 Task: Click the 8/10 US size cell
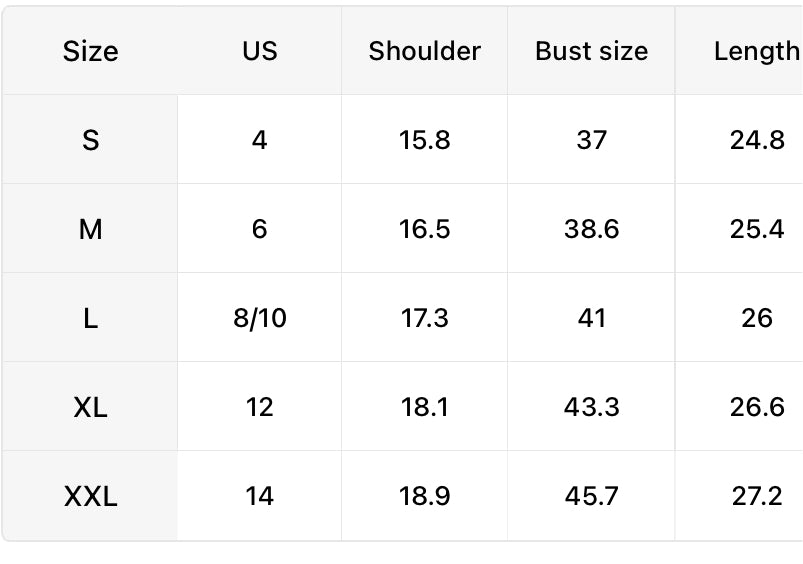tap(259, 318)
